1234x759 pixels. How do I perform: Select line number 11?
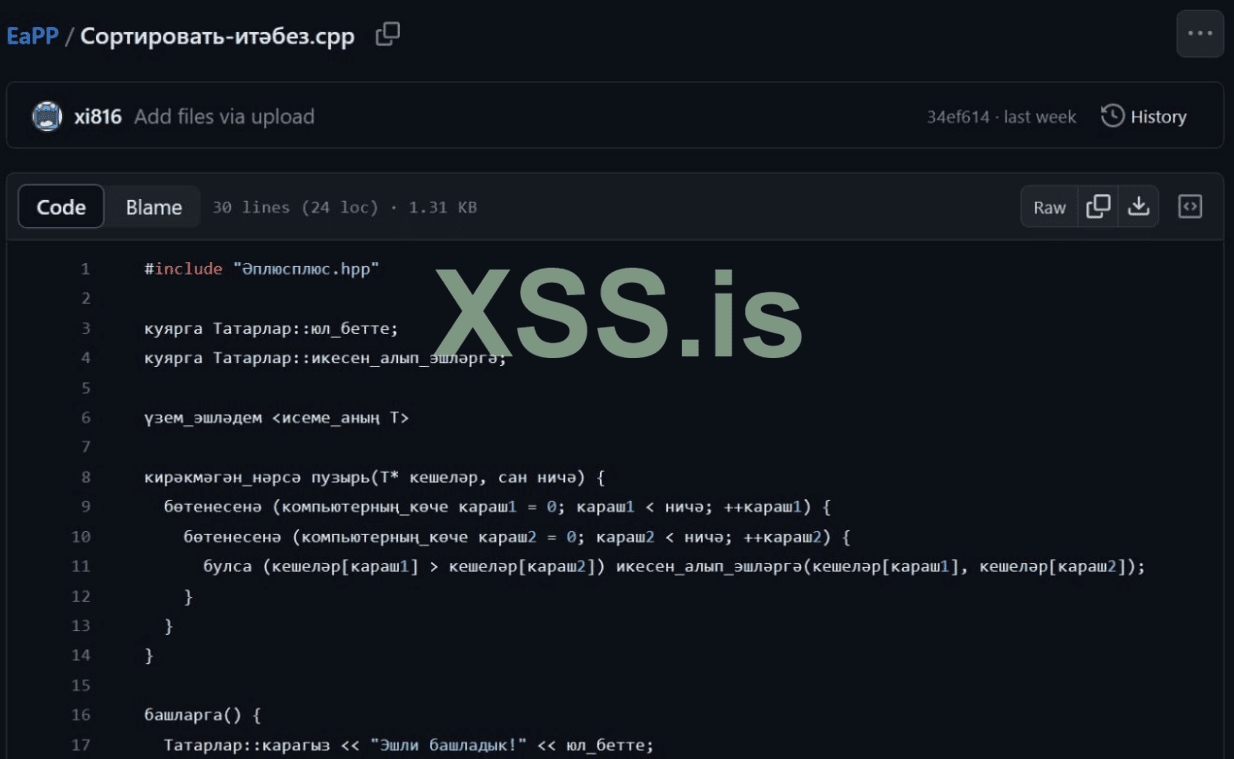(81, 566)
